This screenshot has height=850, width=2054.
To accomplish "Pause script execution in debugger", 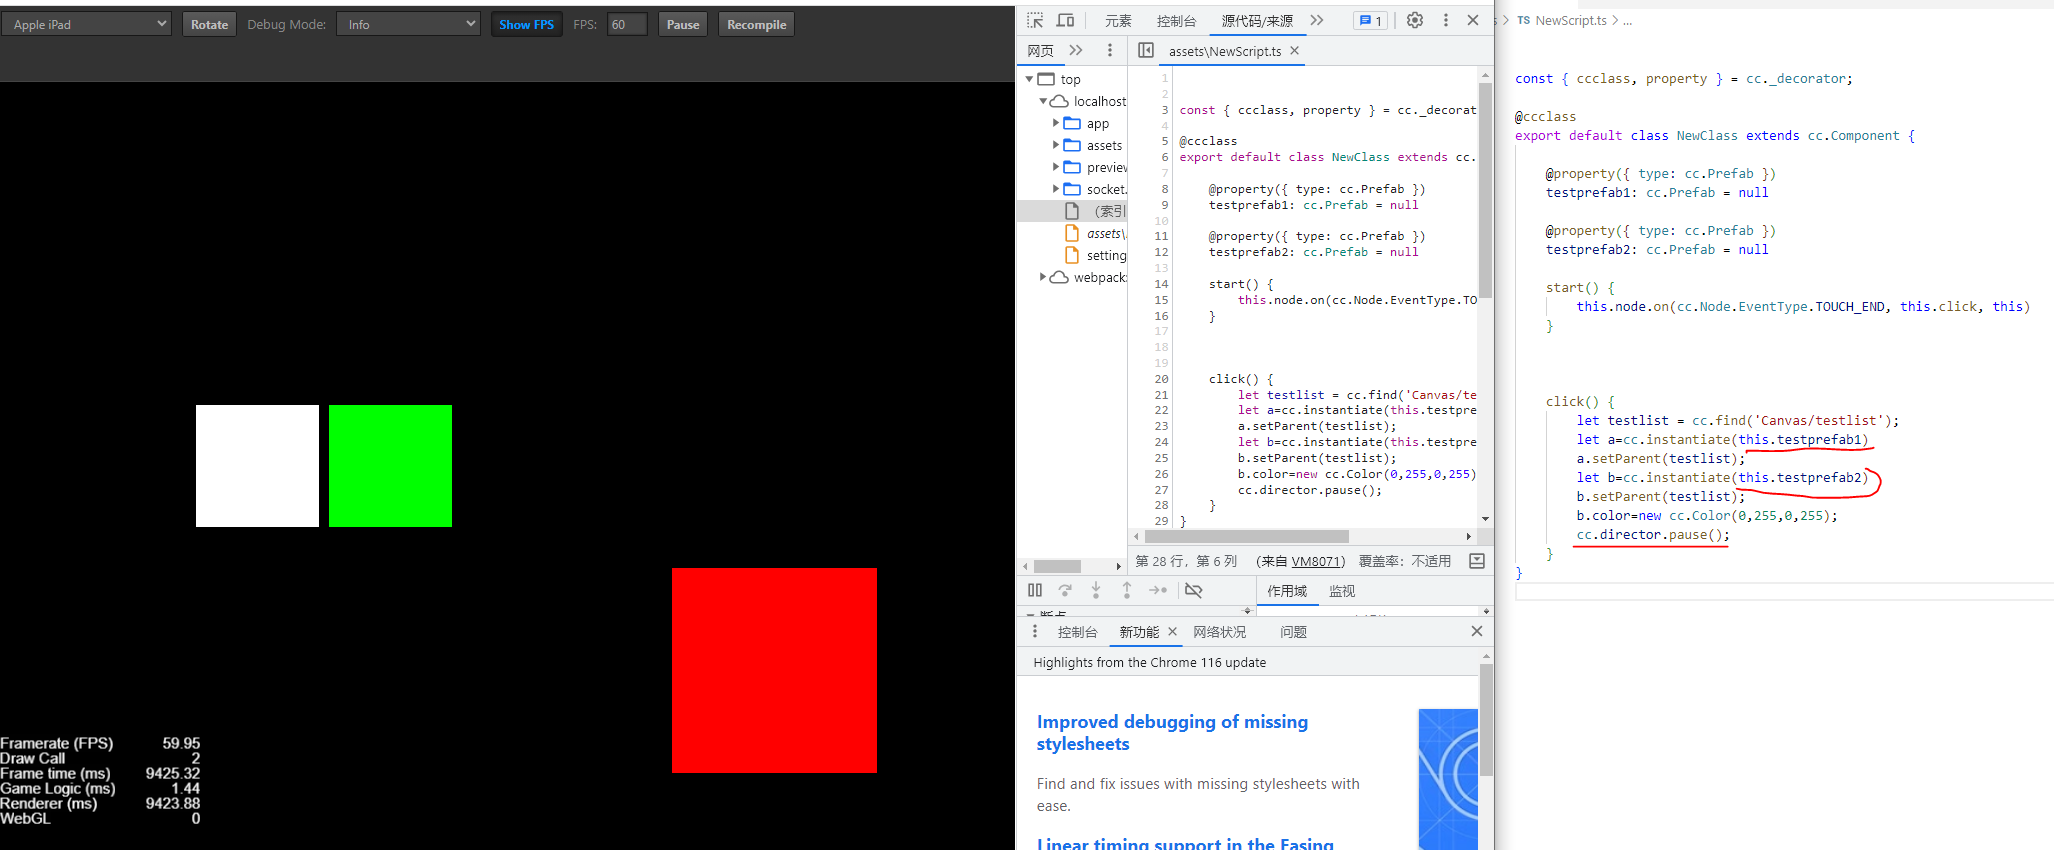I will (x=1035, y=590).
